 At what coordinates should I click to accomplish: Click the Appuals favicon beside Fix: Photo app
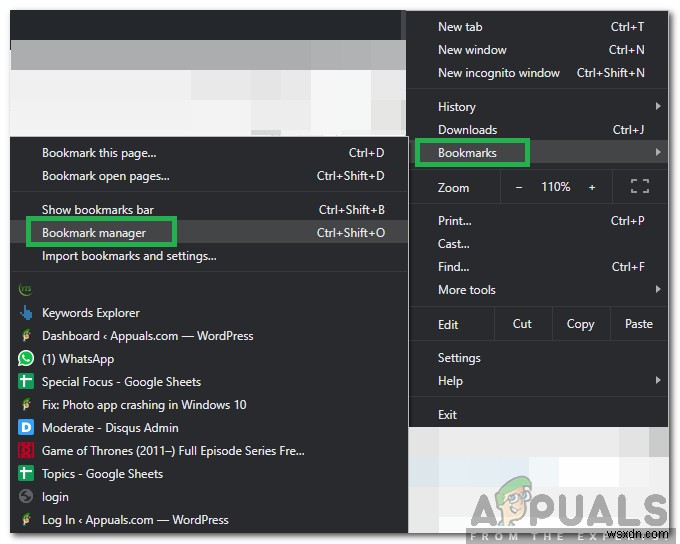pyautogui.click(x=26, y=404)
